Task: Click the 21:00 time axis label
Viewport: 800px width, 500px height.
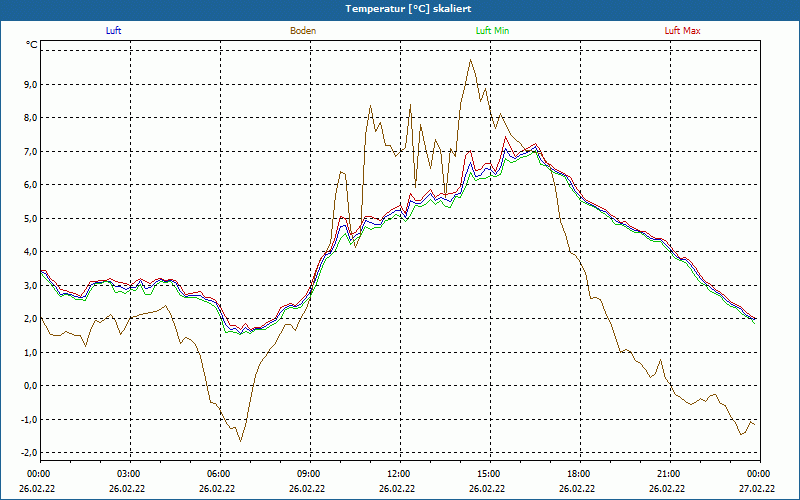Action: pyautogui.click(x=670, y=474)
